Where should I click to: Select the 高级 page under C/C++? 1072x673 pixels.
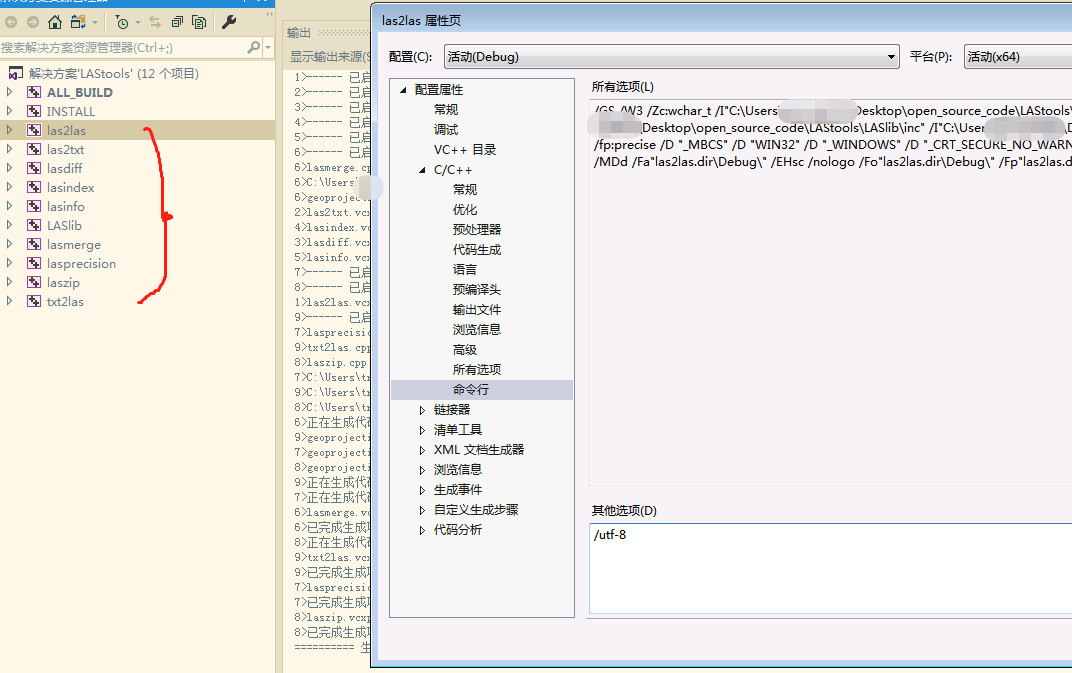click(465, 349)
